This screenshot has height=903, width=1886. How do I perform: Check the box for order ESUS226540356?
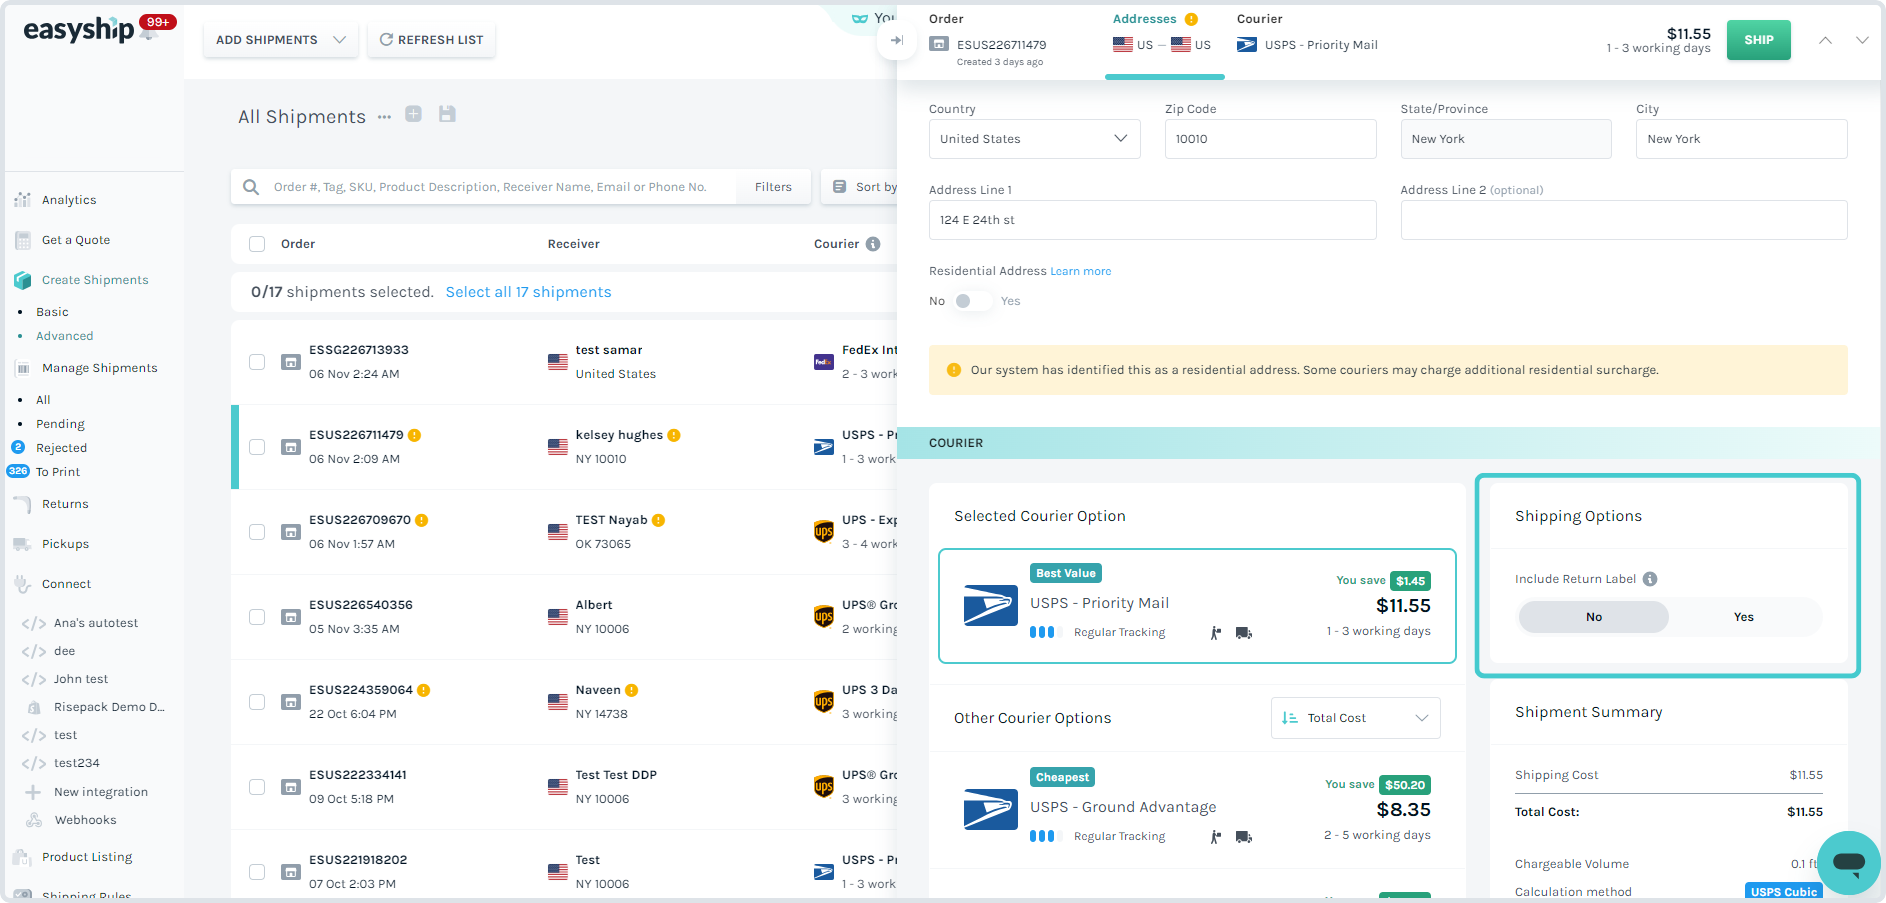pos(257,617)
